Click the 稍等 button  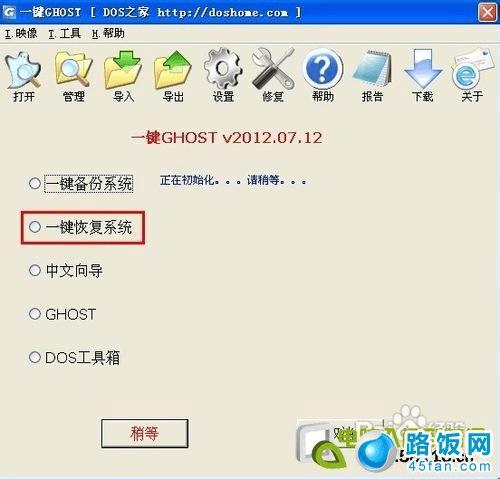(145, 433)
